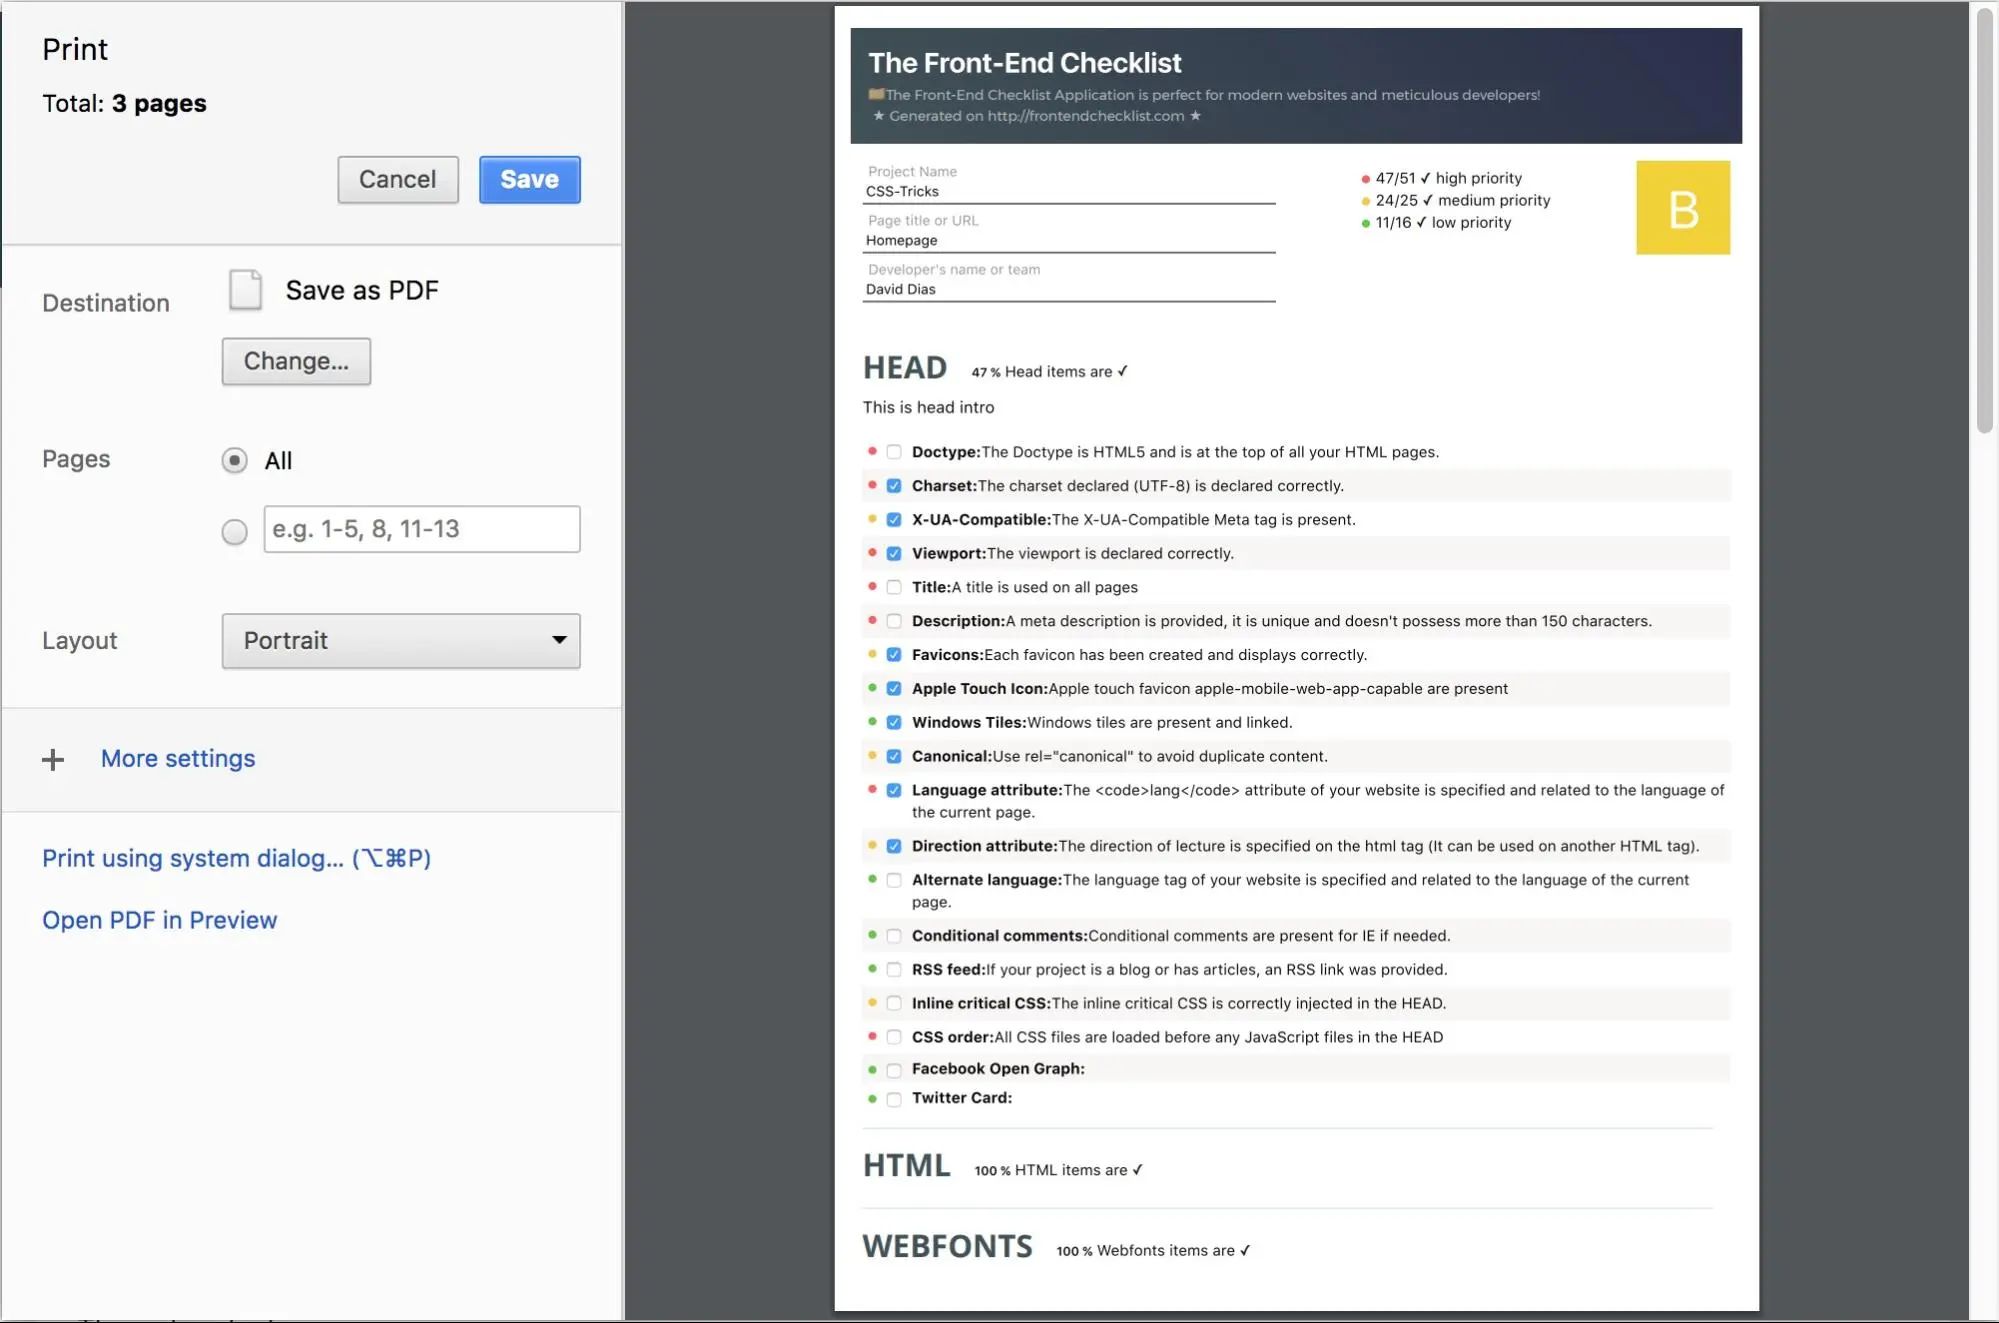Toggle the Apple Touch Icon checkbox
The image size is (1999, 1323).
[x=894, y=689]
